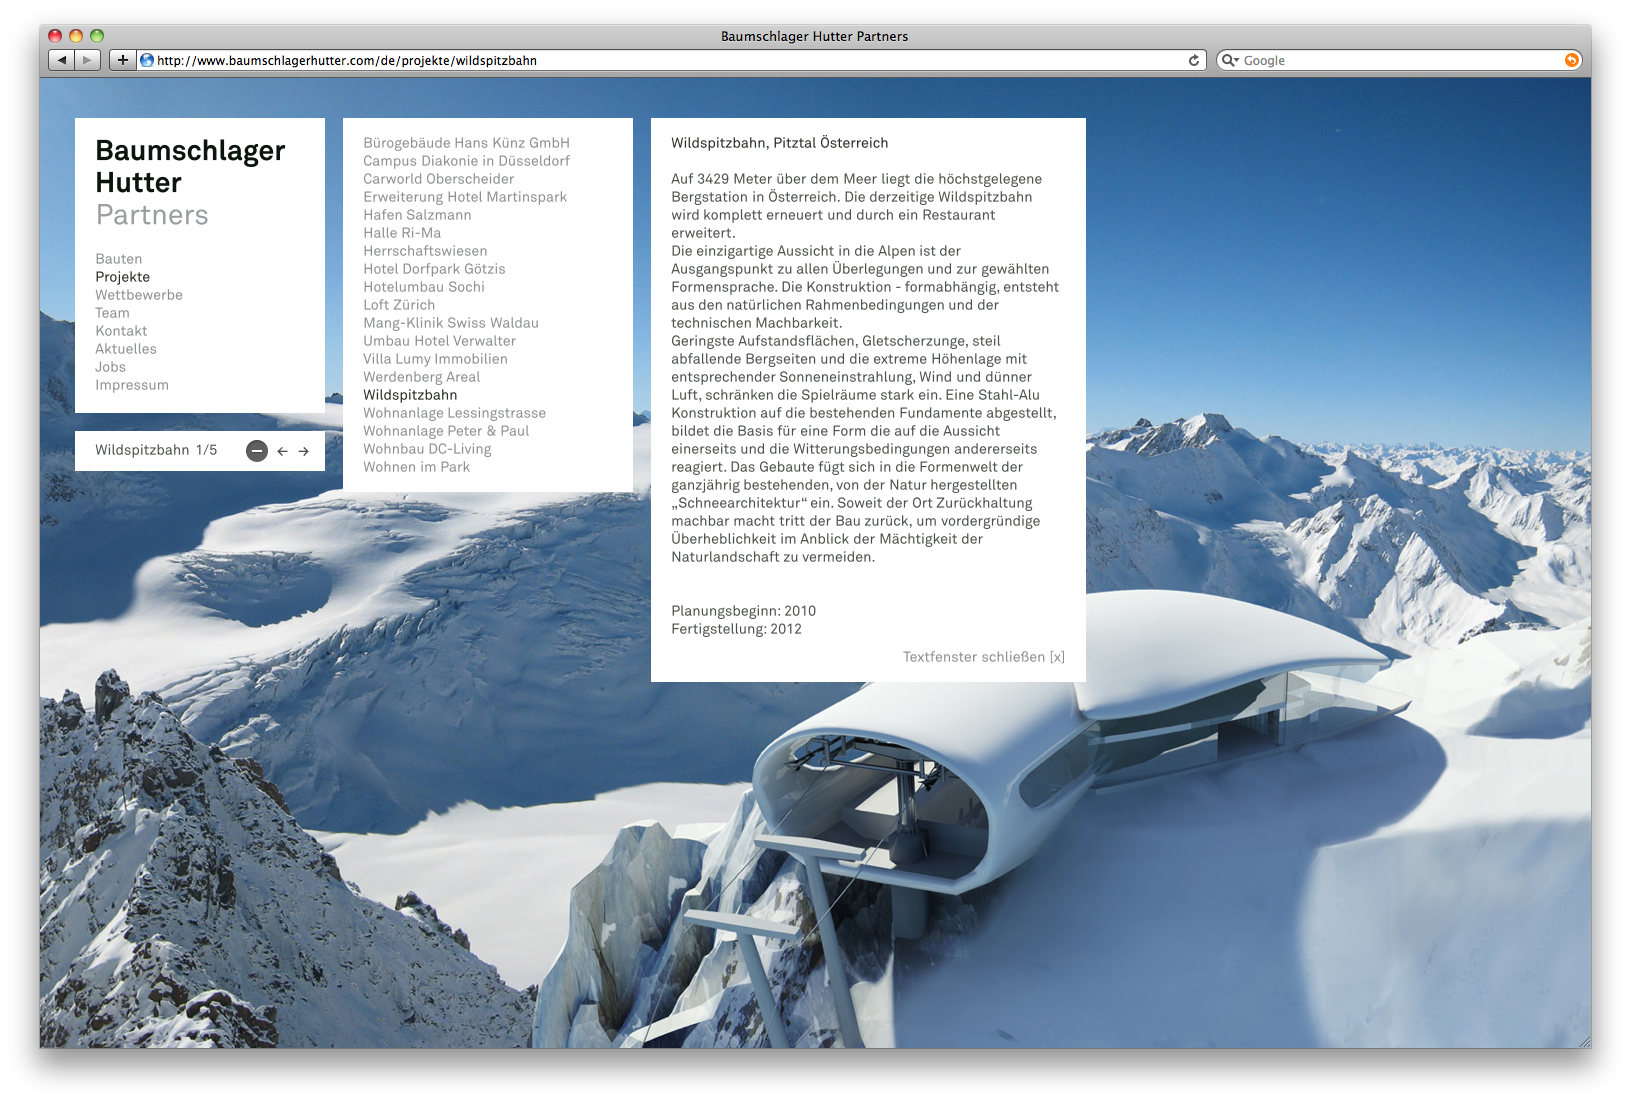
Task: Open the Bauten menu item
Action: 119,259
